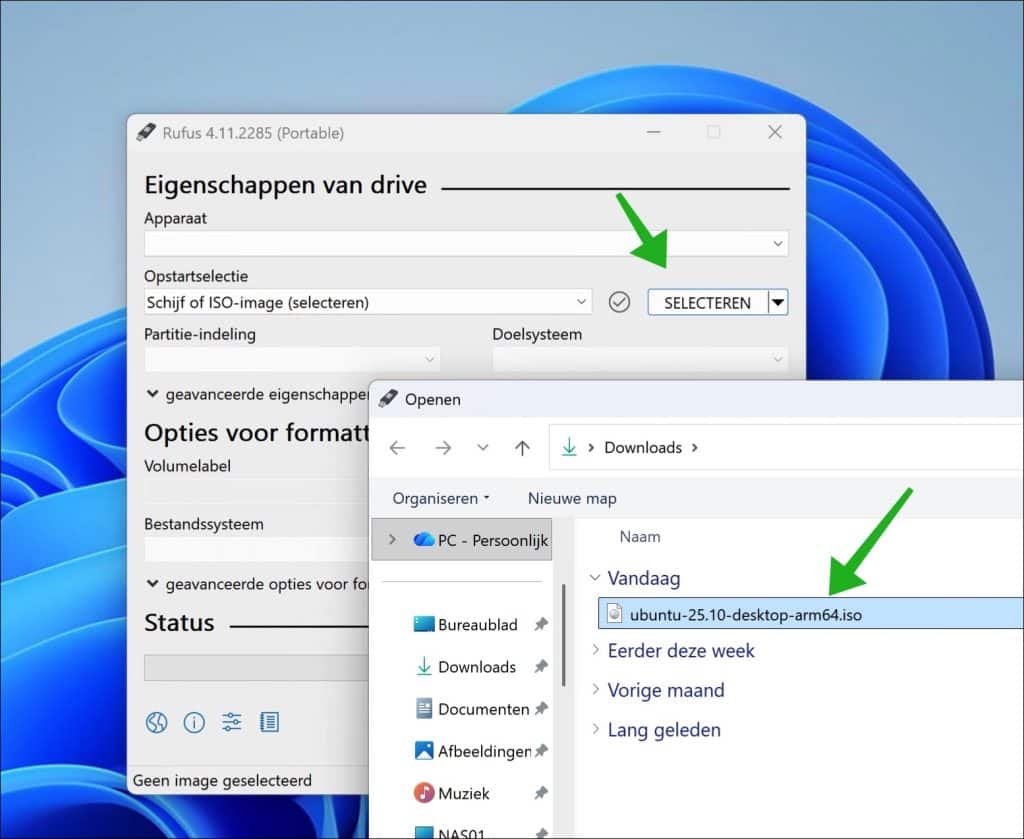Expand the Eerder deze week group
Screen dimensions: 1024x839
pos(596,651)
